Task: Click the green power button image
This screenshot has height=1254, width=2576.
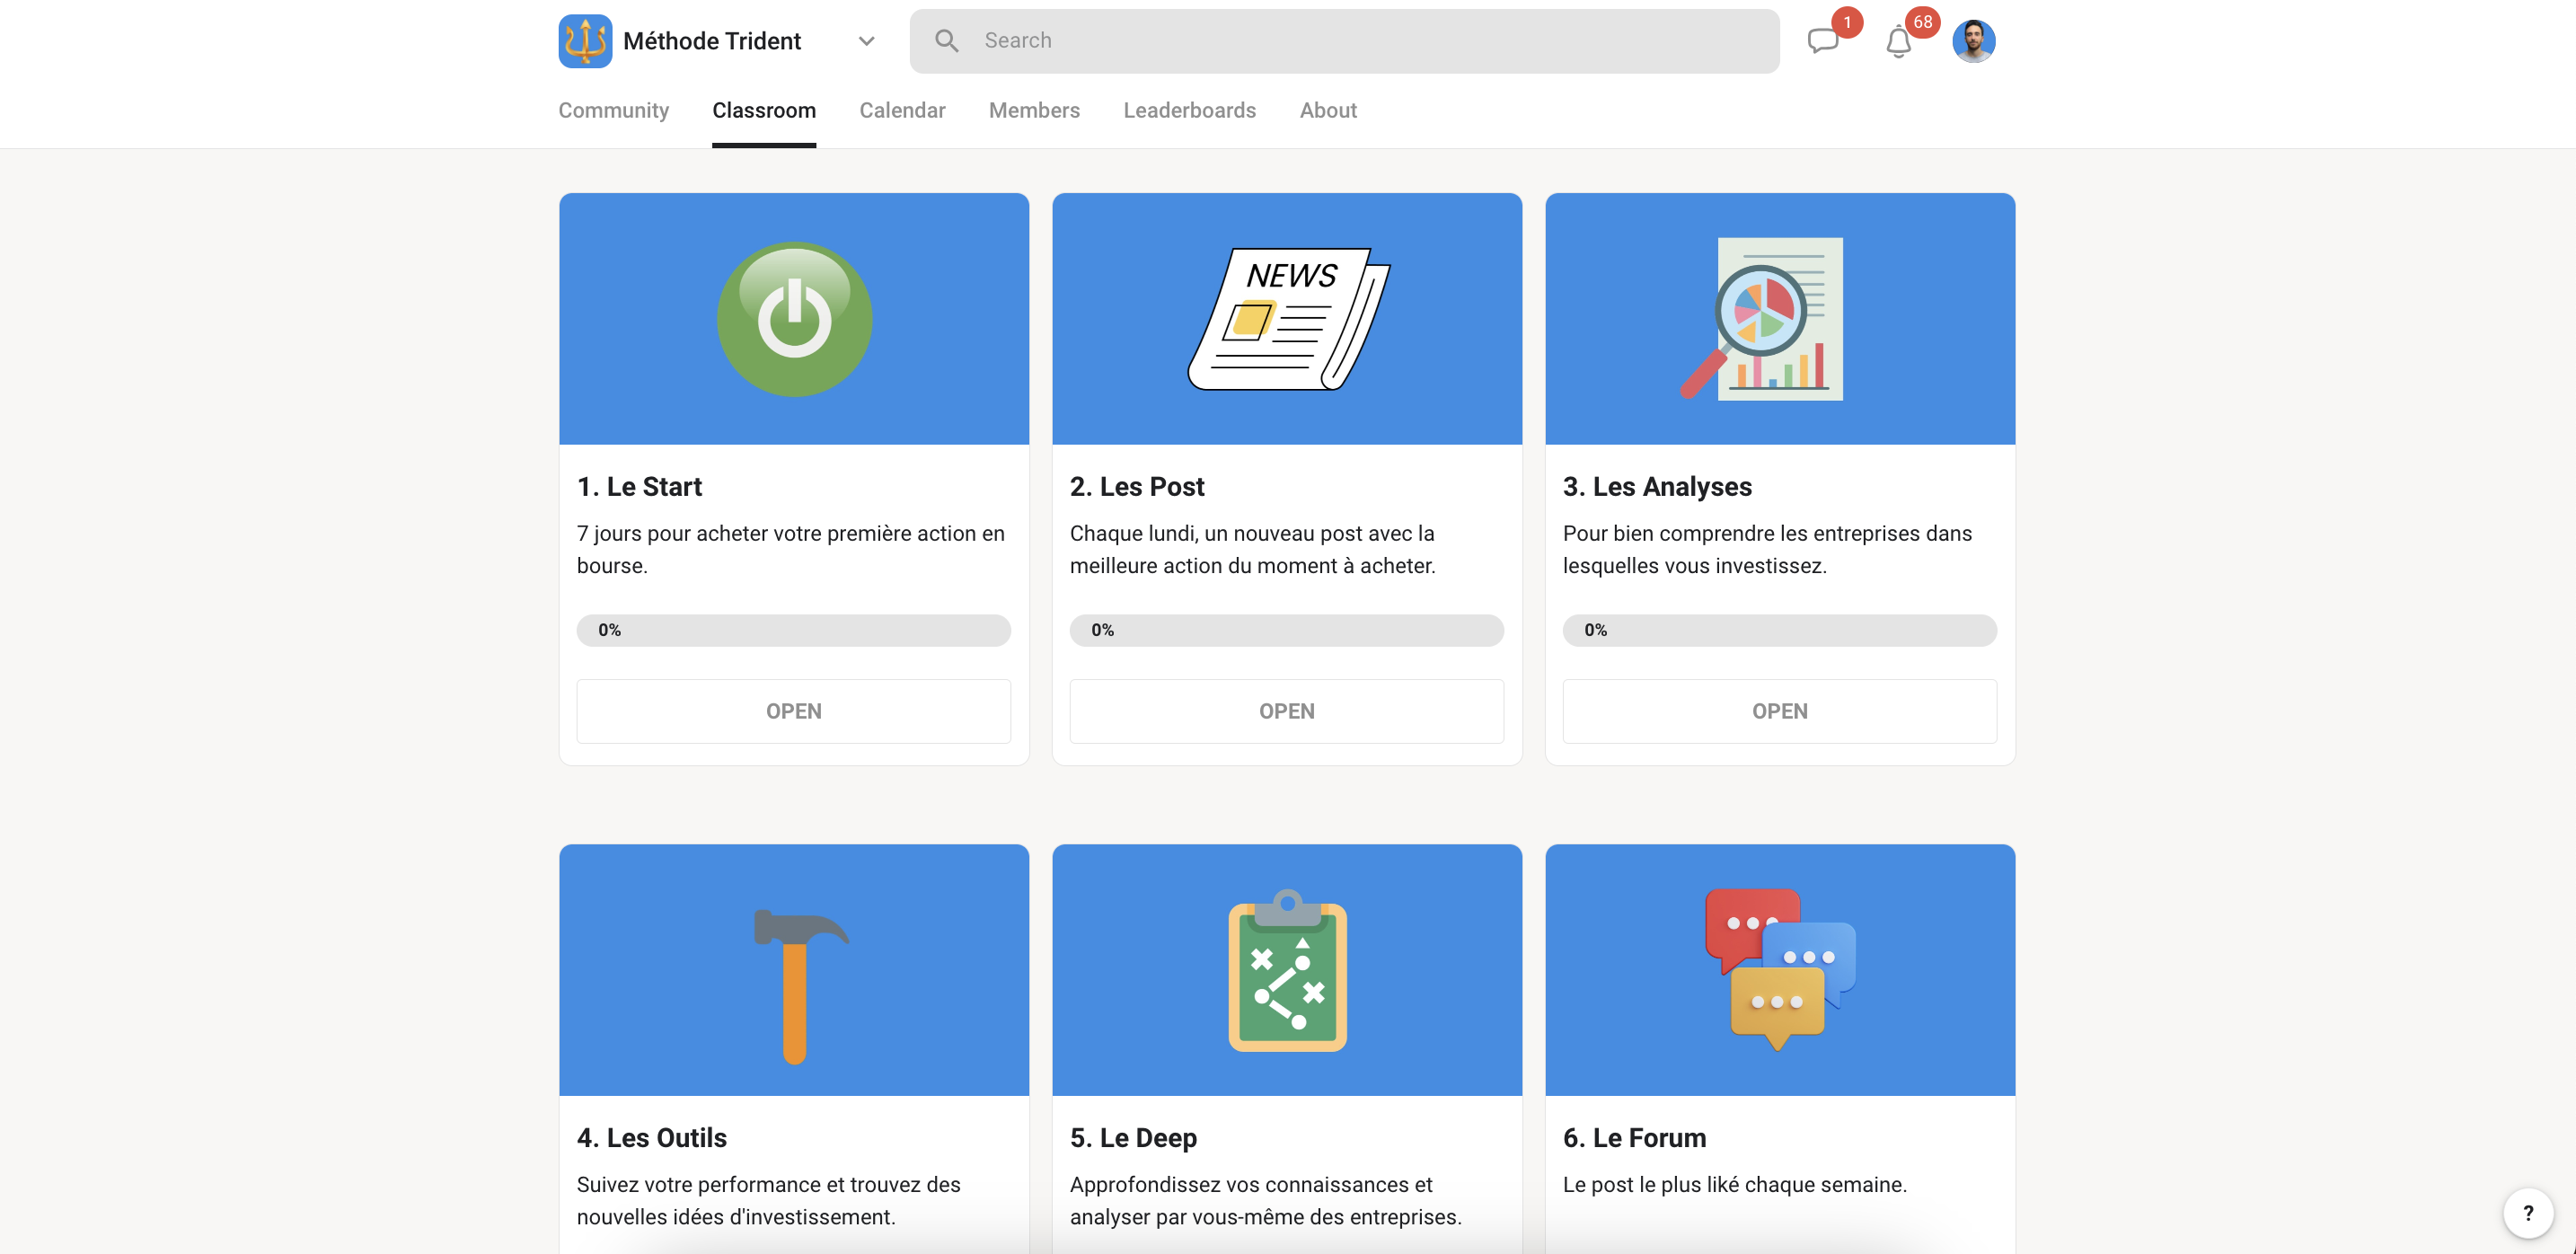Action: coord(794,319)
